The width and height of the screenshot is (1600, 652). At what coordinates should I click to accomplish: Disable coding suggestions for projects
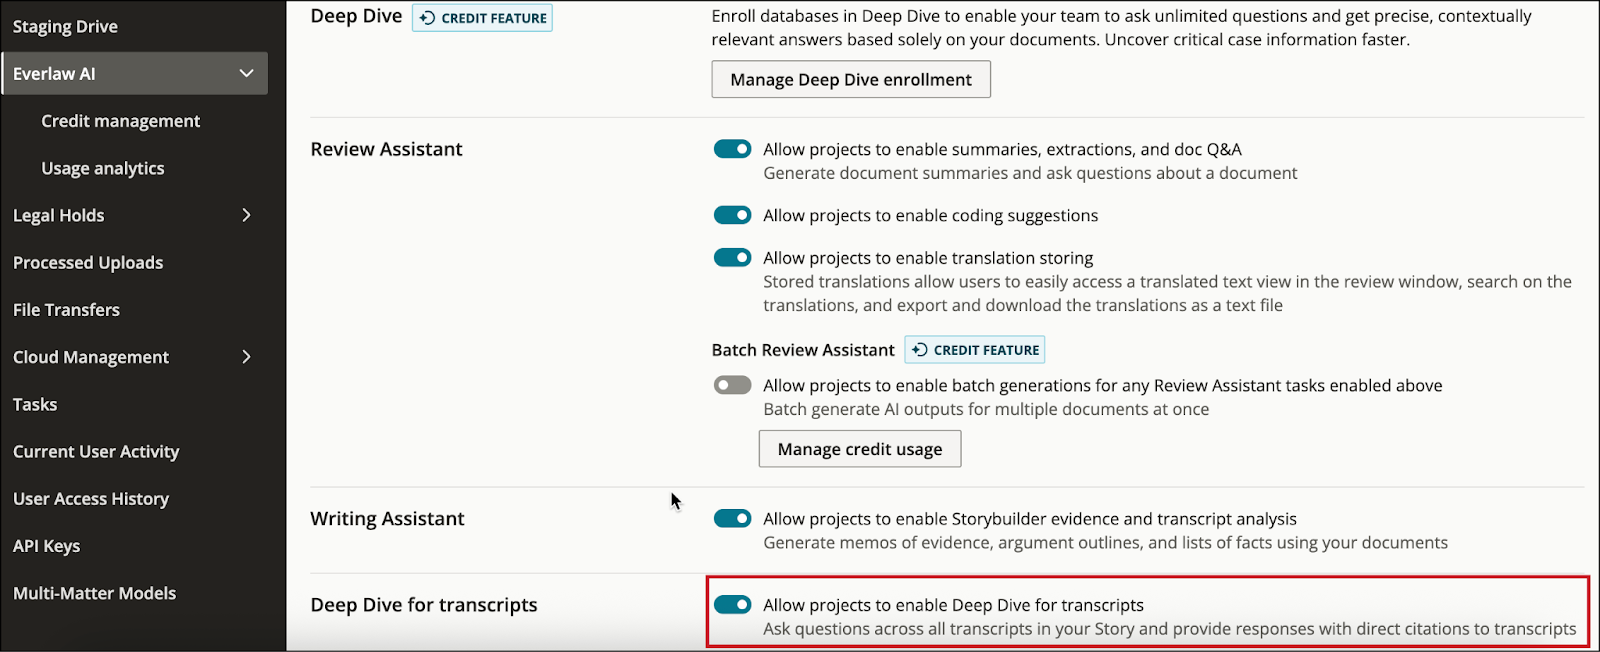tap(732, 214)
